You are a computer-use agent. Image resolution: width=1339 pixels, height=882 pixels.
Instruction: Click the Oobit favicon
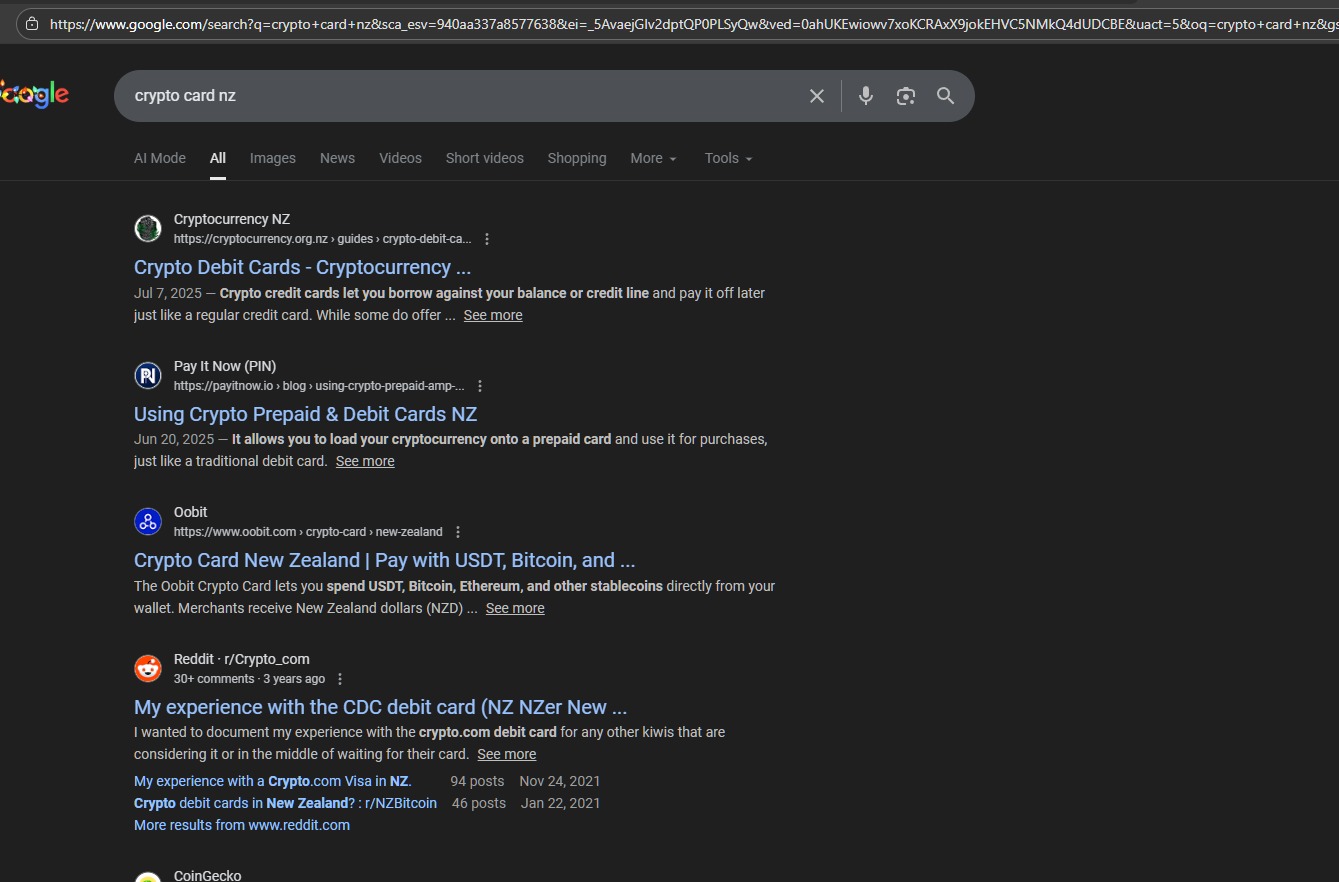point(148,521)
